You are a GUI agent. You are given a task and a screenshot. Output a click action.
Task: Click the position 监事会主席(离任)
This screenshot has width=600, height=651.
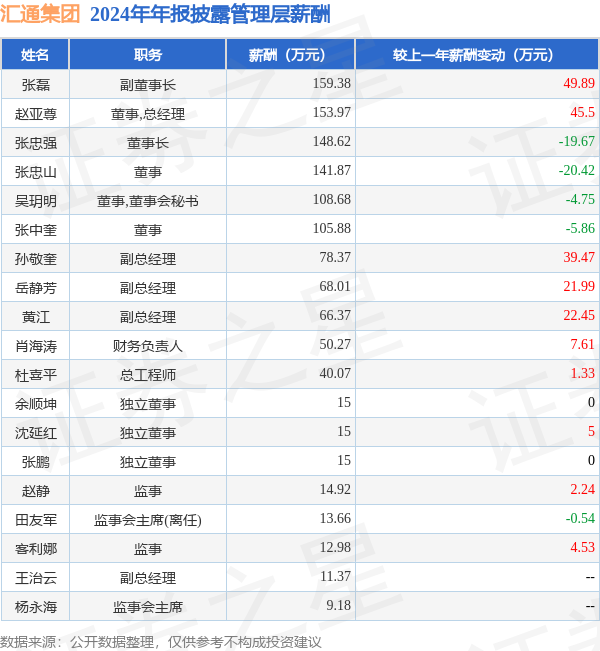[148, 520]
